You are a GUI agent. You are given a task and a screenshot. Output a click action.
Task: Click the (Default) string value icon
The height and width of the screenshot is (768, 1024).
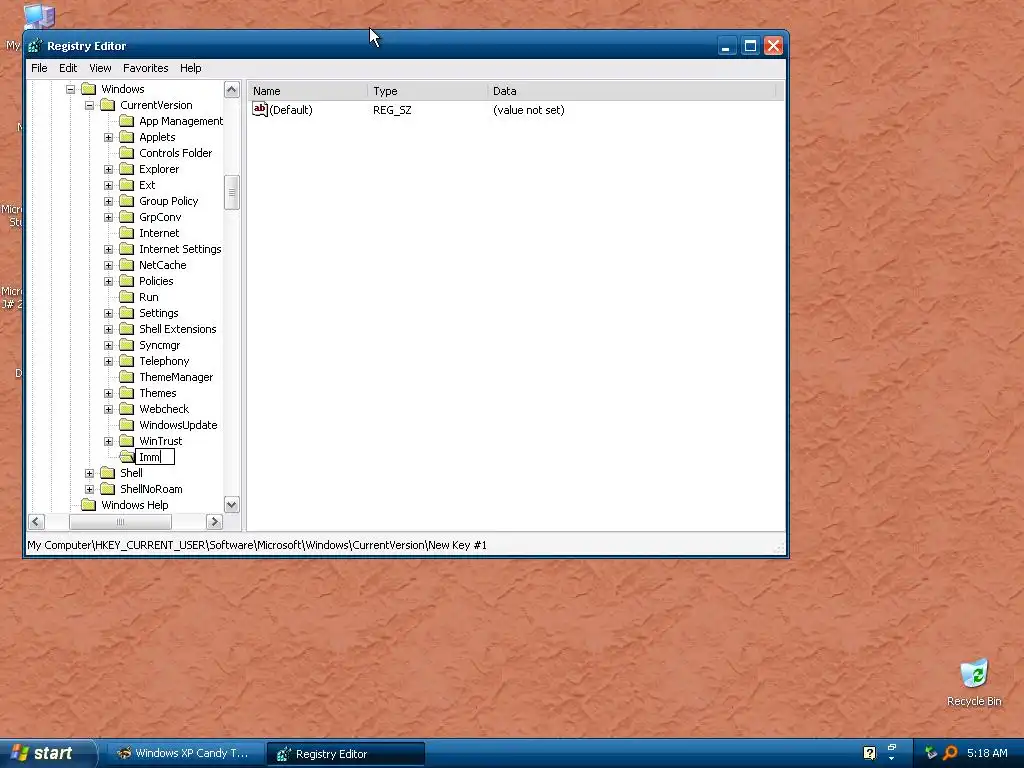[x=260, y=110]
